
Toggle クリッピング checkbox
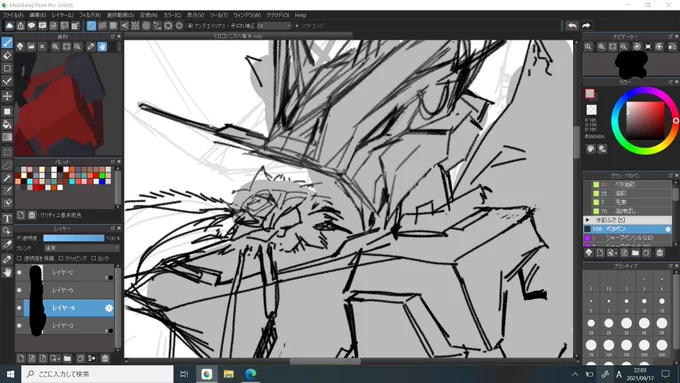point(61,259)
